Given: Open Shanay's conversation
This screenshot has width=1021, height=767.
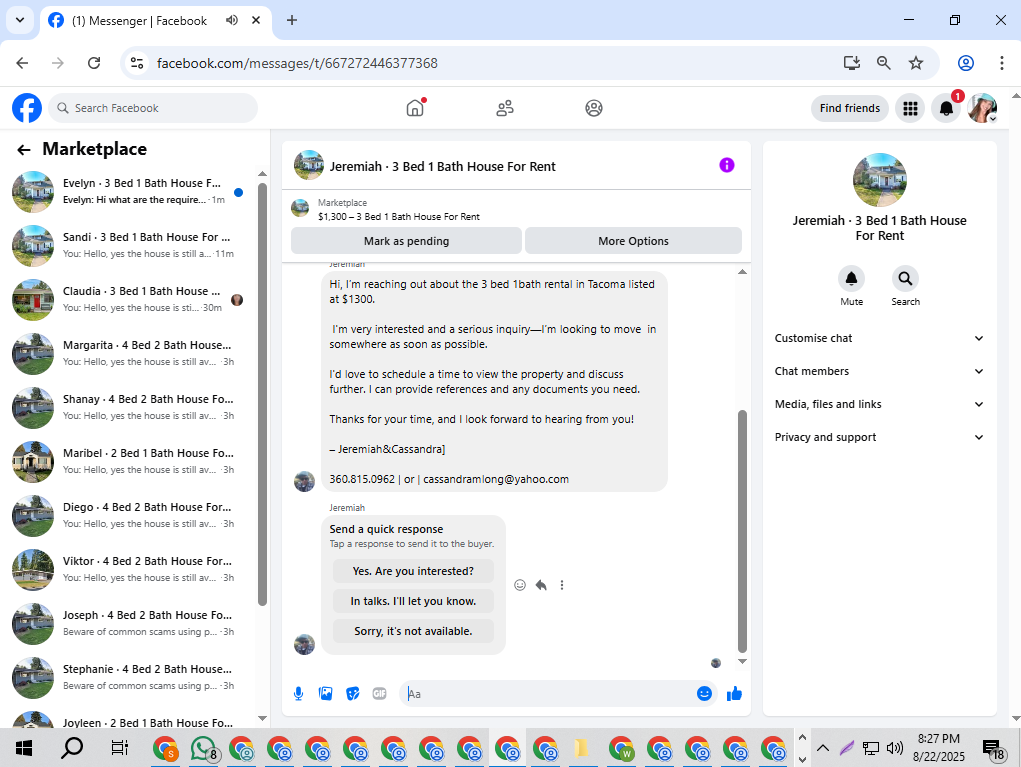Looking at the screenshot, I should tap(130, 408).
